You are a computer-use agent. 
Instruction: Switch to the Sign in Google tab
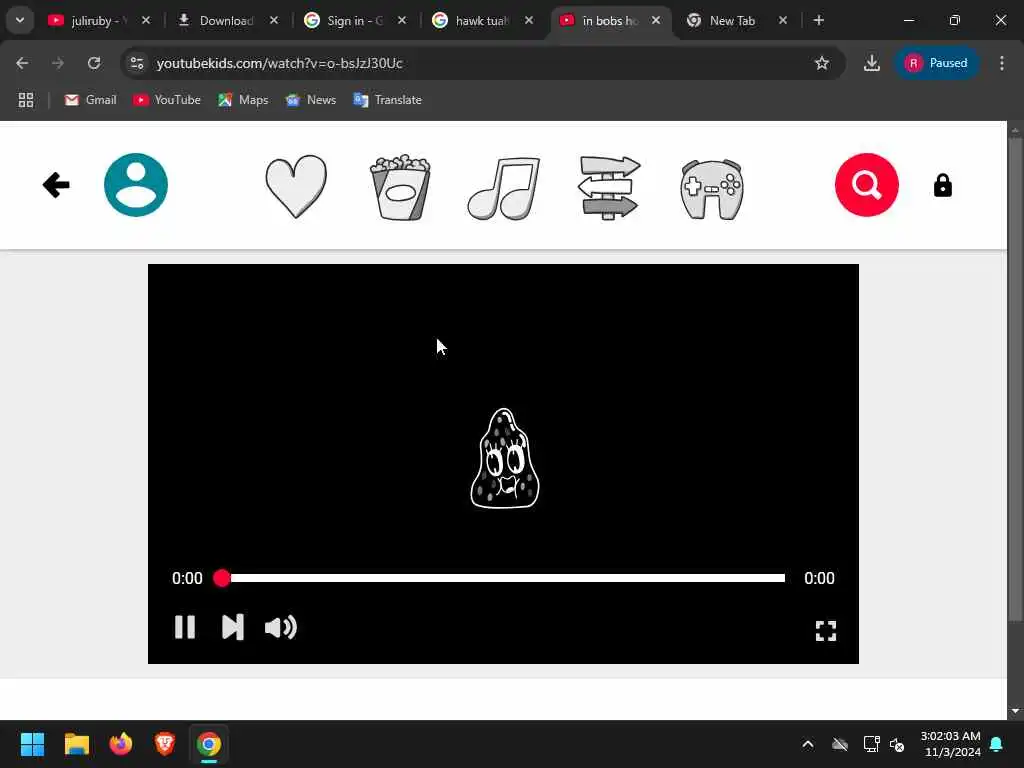coord(355,21)
